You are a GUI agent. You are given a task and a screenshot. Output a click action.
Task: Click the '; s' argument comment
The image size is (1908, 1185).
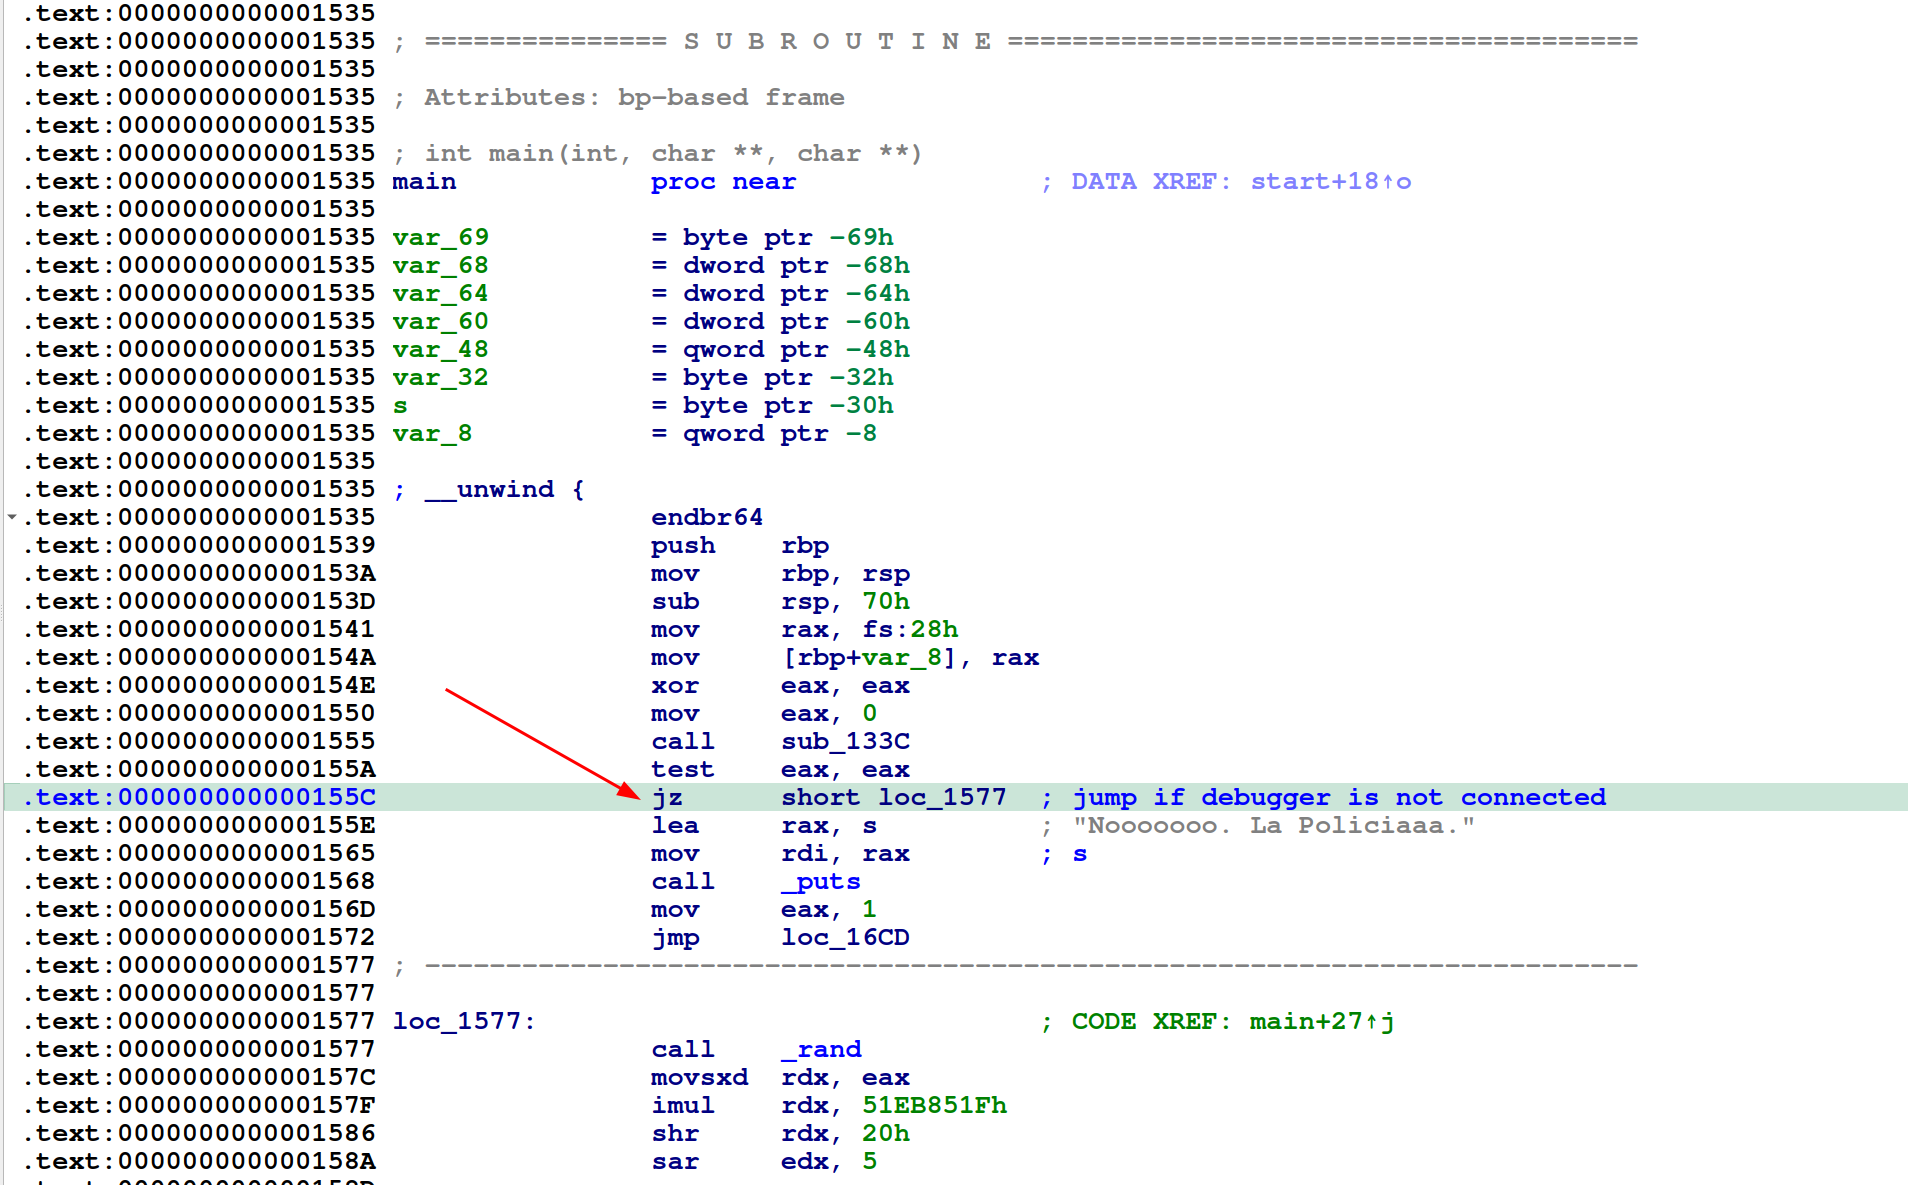pos(1064,853)
